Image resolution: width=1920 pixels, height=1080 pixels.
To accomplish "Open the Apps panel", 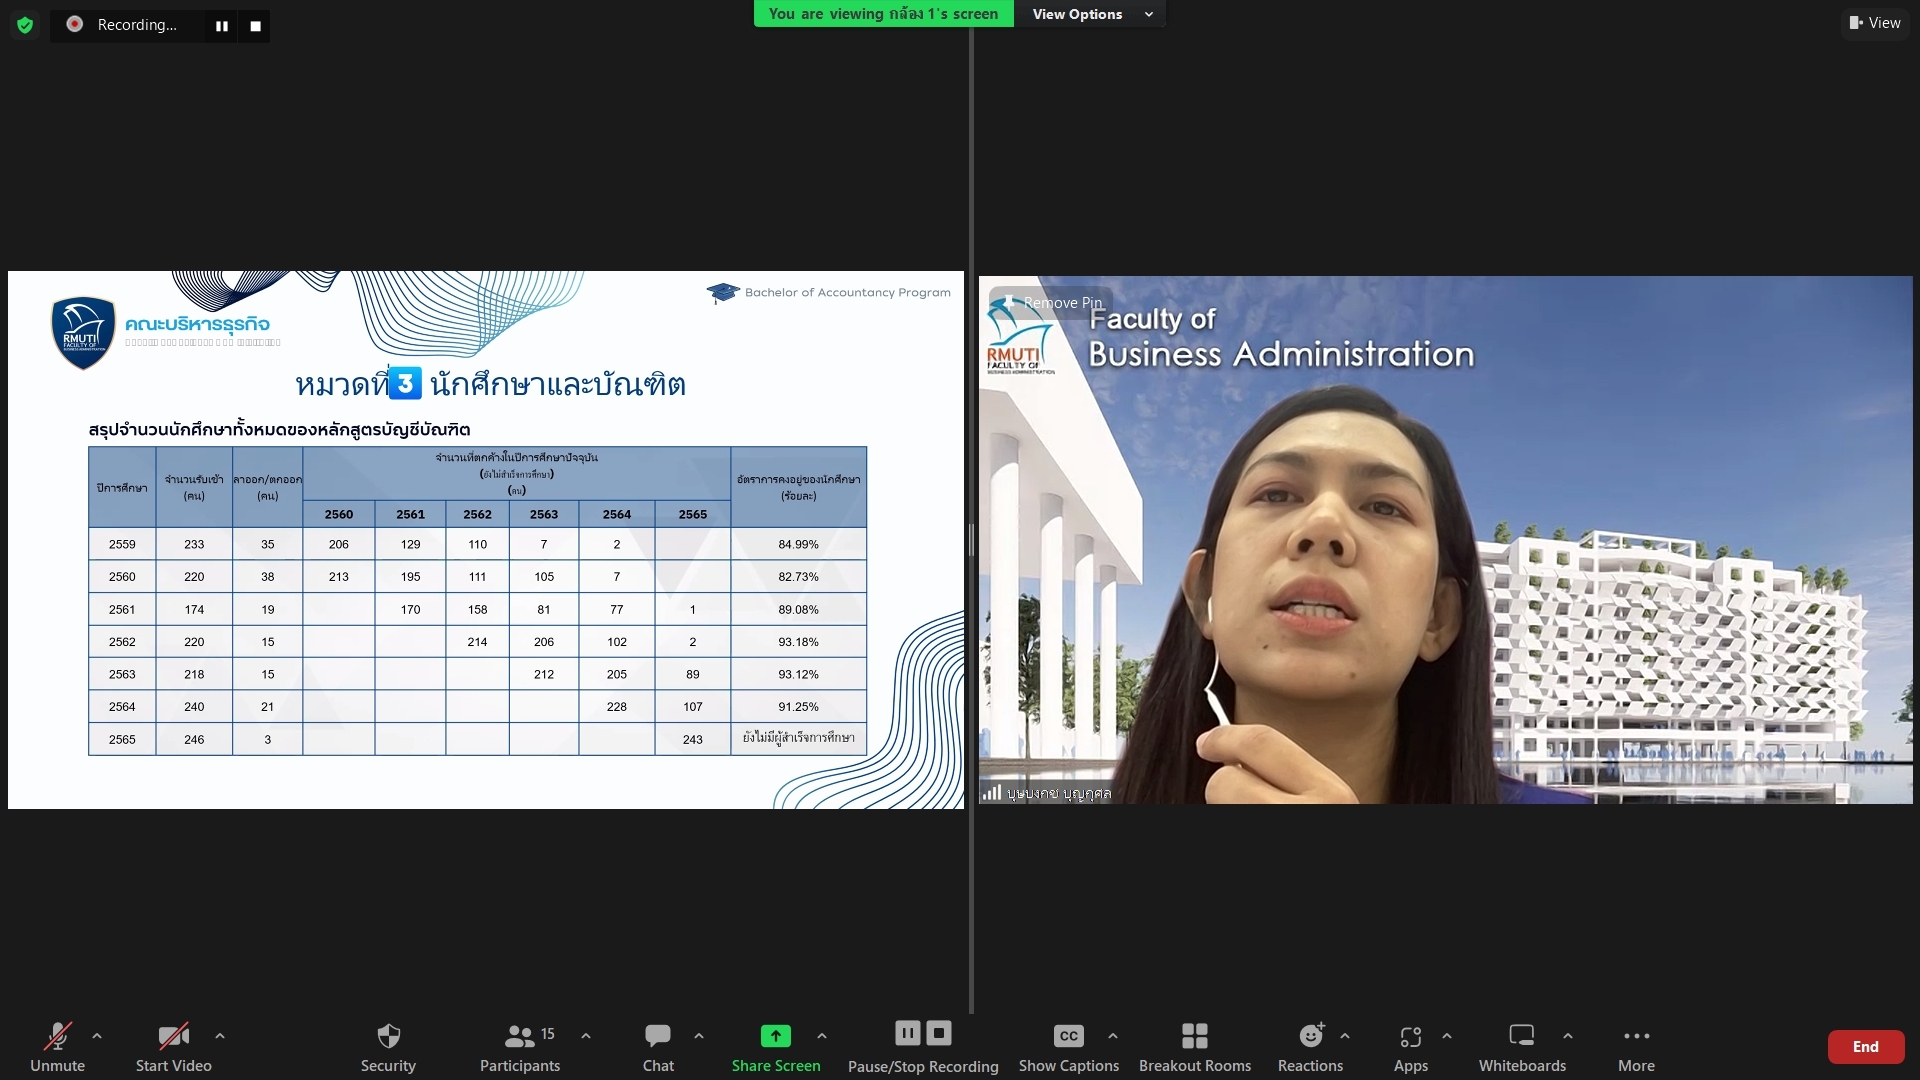I will coord(1411,1047).
